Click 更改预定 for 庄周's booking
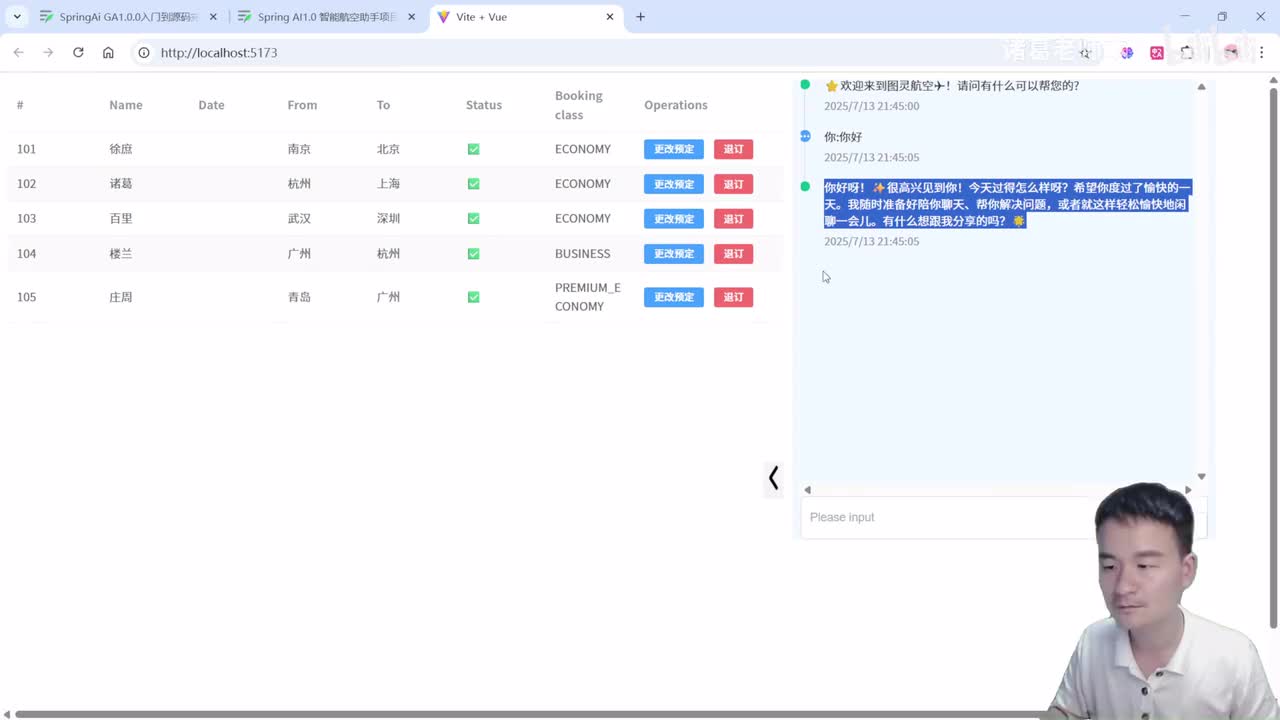1280x720 pixels. (x=674, y=297)
